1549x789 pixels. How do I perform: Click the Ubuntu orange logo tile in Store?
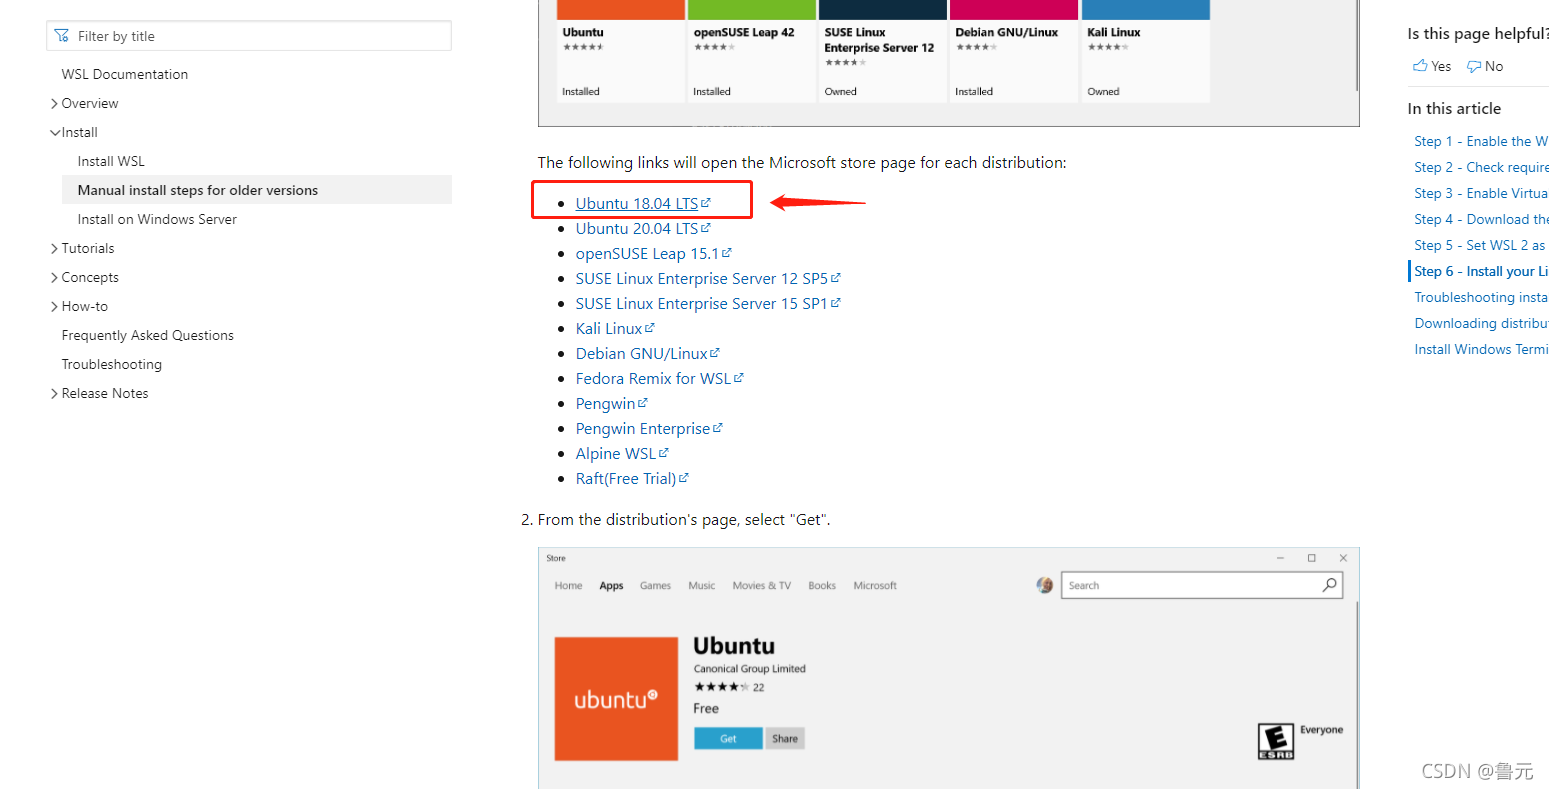[616, 699]
